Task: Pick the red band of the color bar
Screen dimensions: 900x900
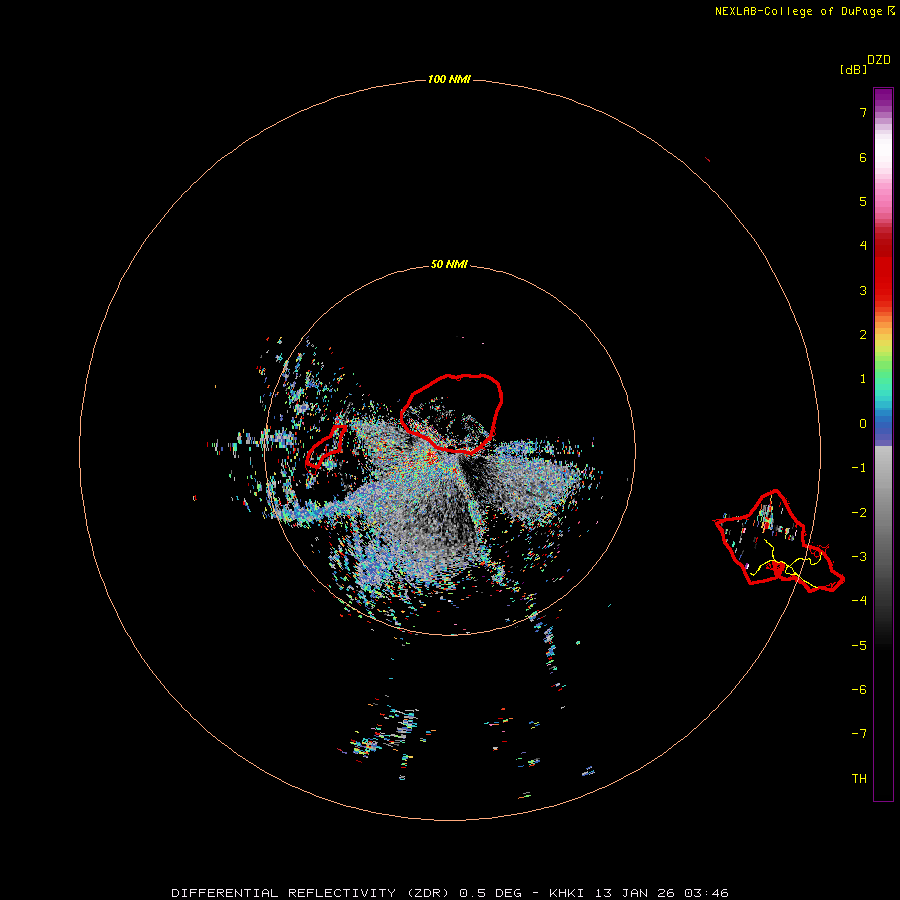Action: coord(883,270)
